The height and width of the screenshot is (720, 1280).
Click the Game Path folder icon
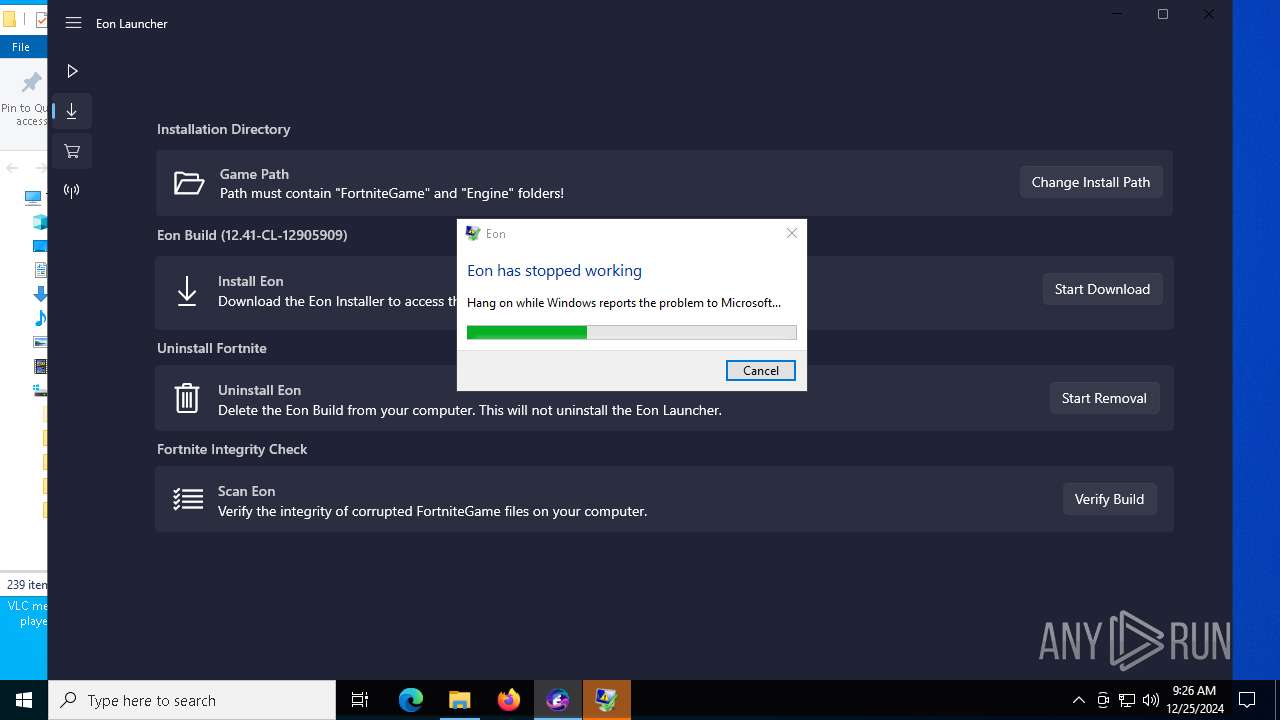188,183
